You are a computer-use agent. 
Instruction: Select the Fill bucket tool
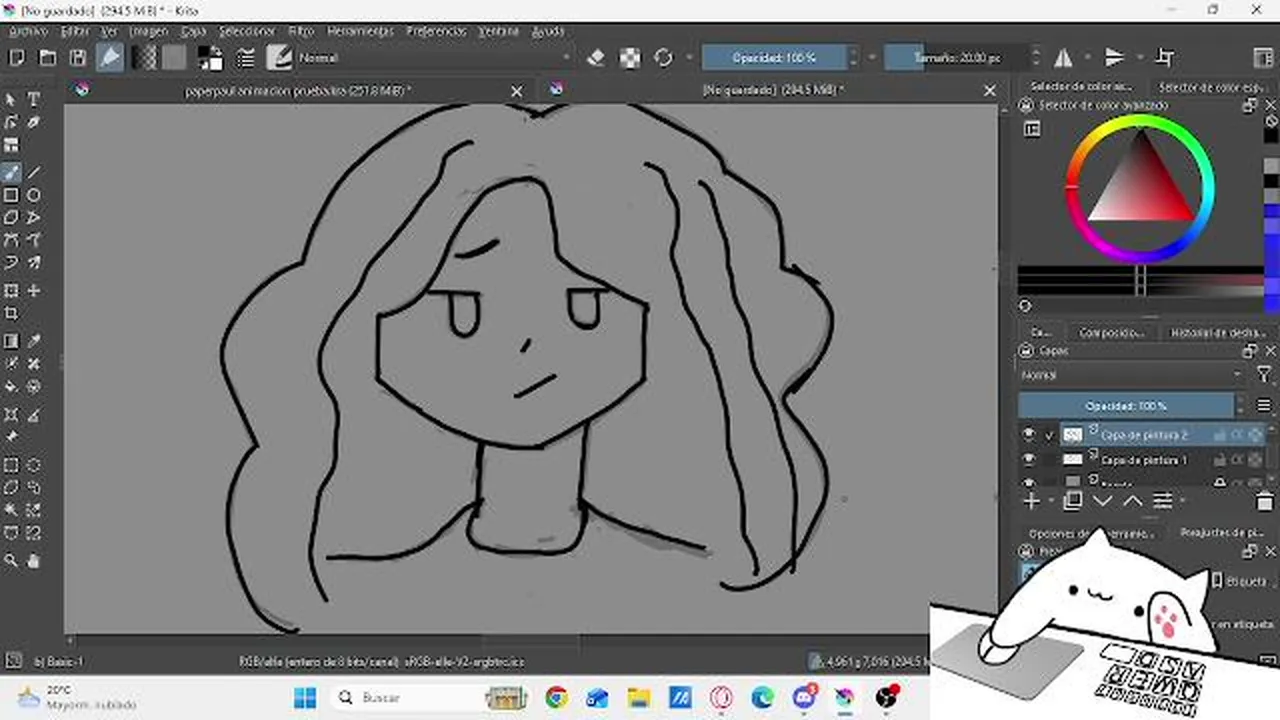pyautogui.click(x=11, y=387)
